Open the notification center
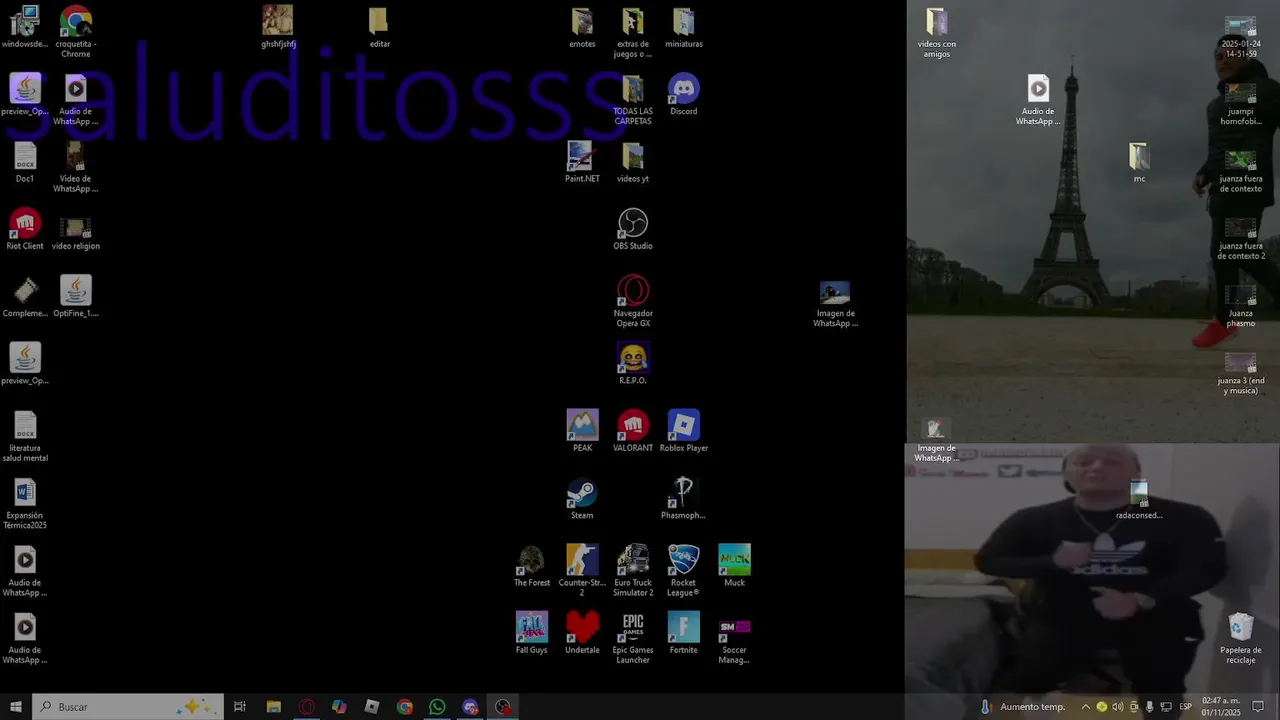 click(1259, 707)
